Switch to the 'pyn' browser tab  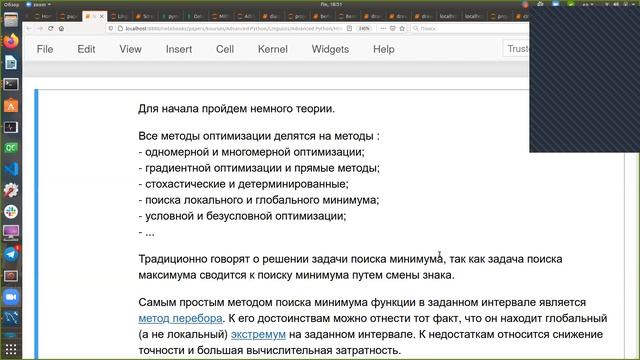(x=171, y=16)
